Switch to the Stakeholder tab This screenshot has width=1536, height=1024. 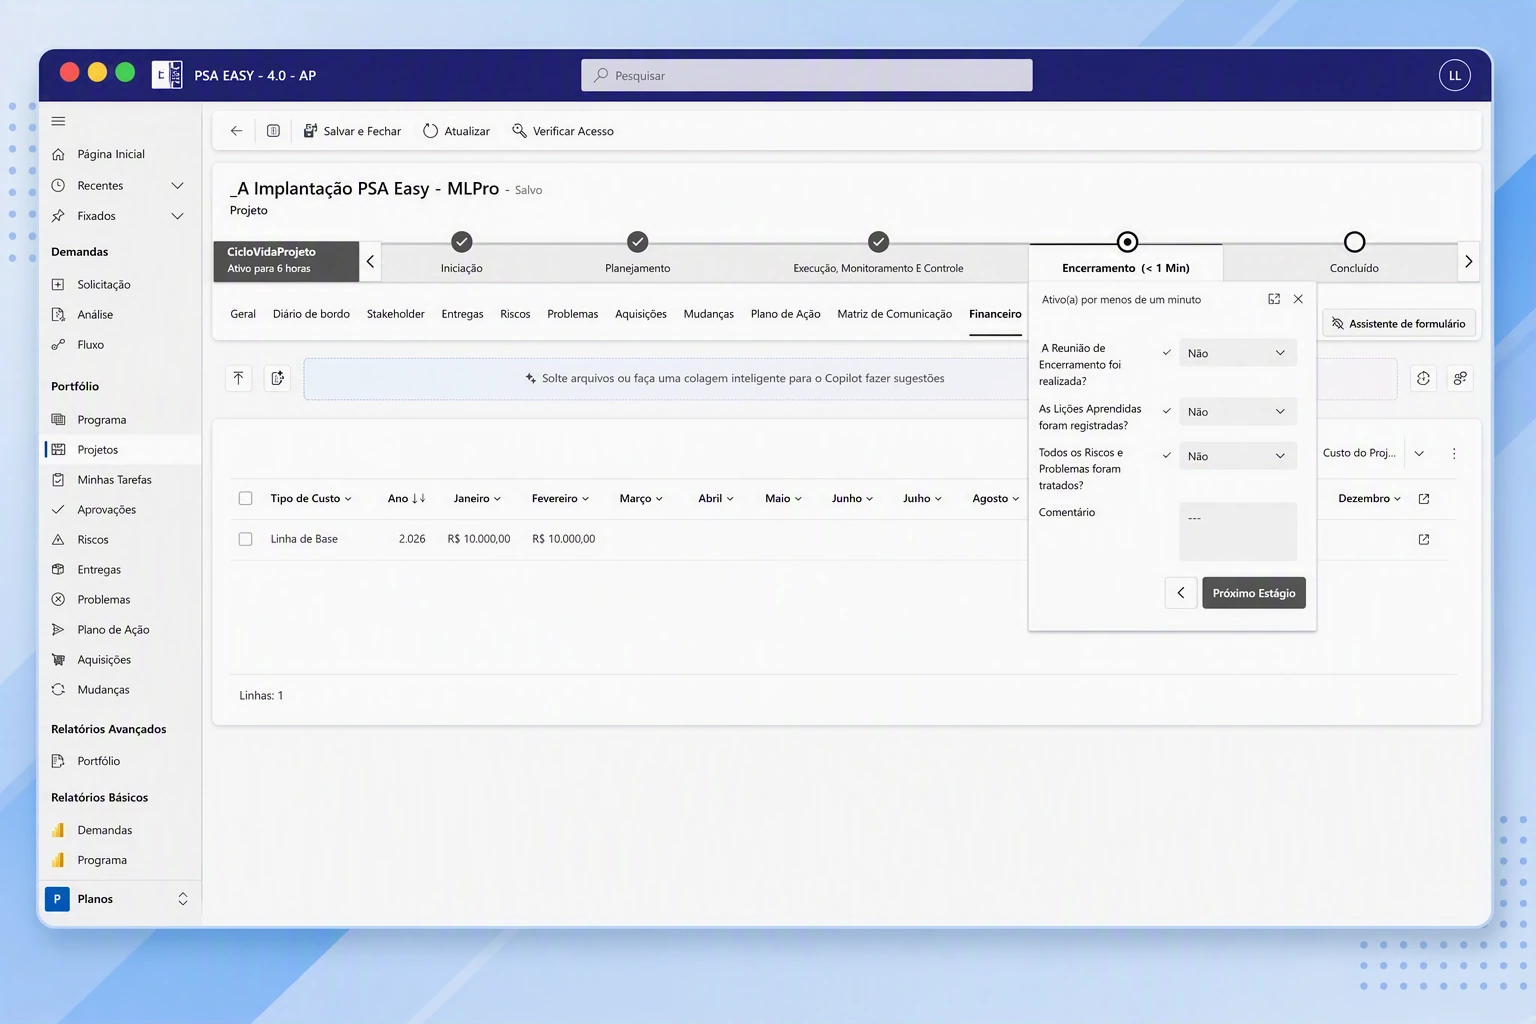pos(395,314)
